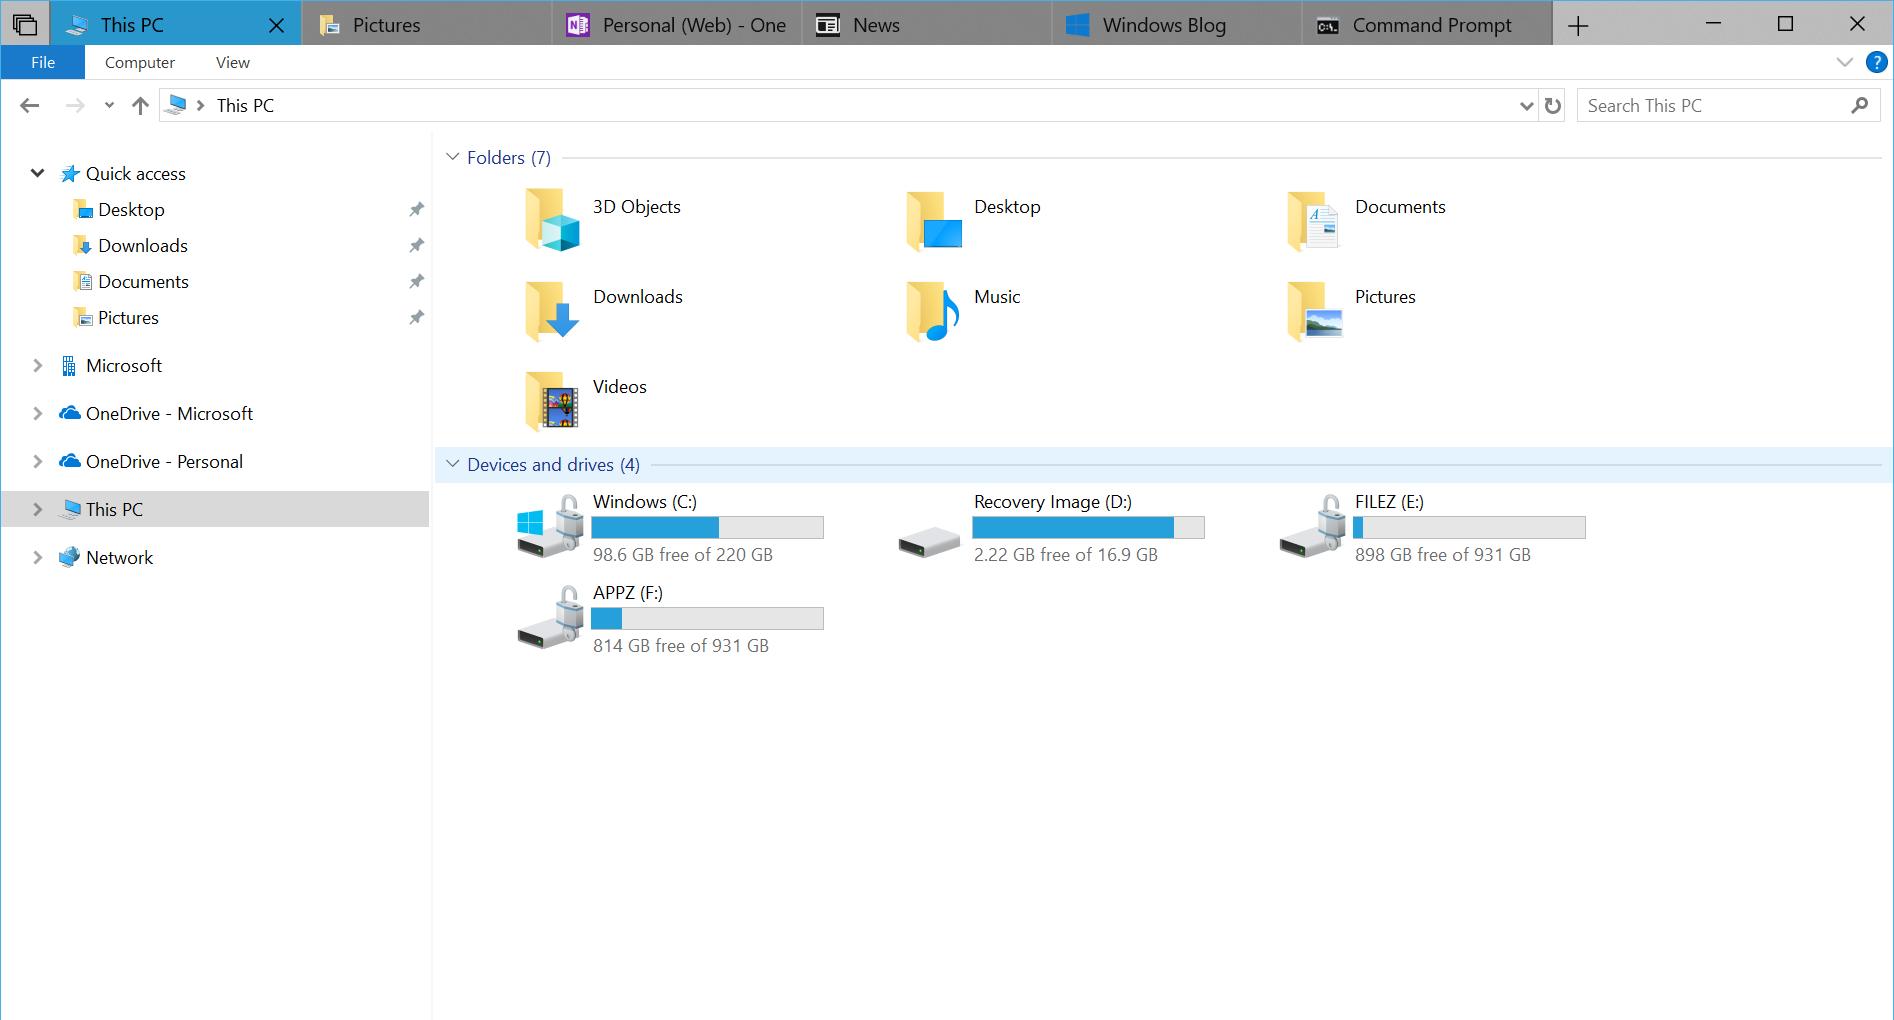Open recent locations dropdown arrow
The height and width of the screenshot is (1020, 1894).
109,105
